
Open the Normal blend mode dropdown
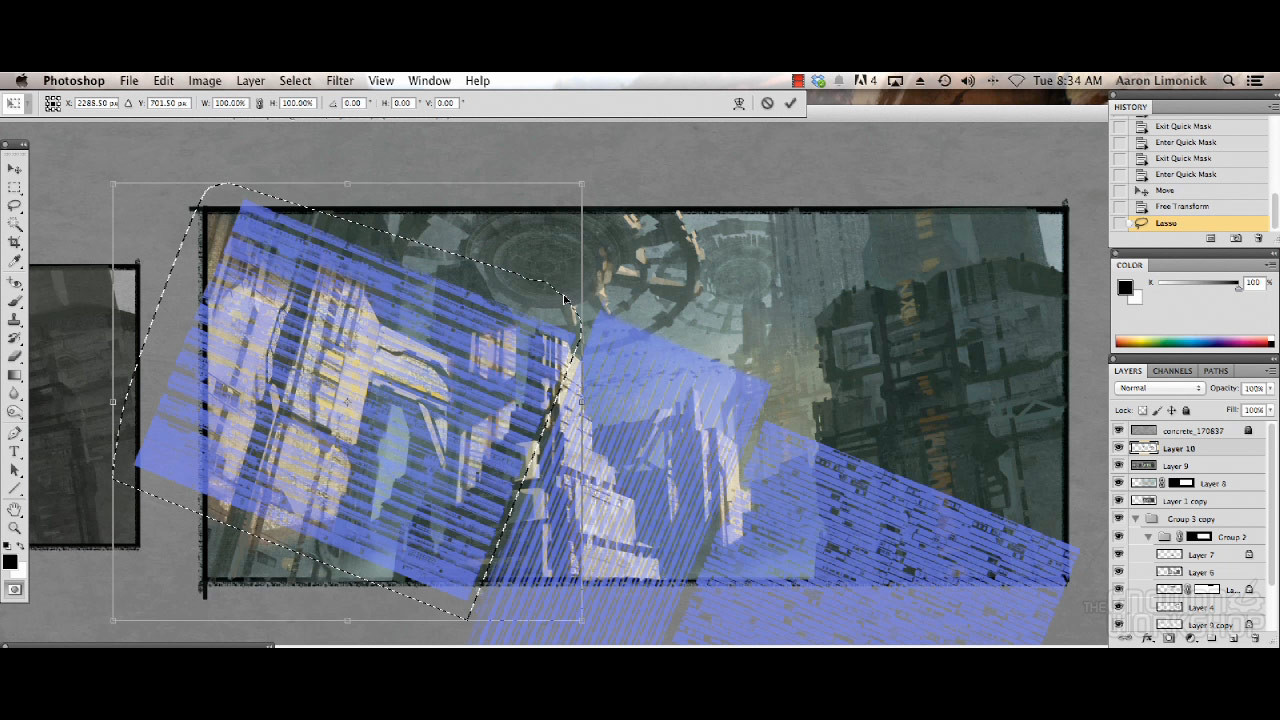pos(1160,388)
